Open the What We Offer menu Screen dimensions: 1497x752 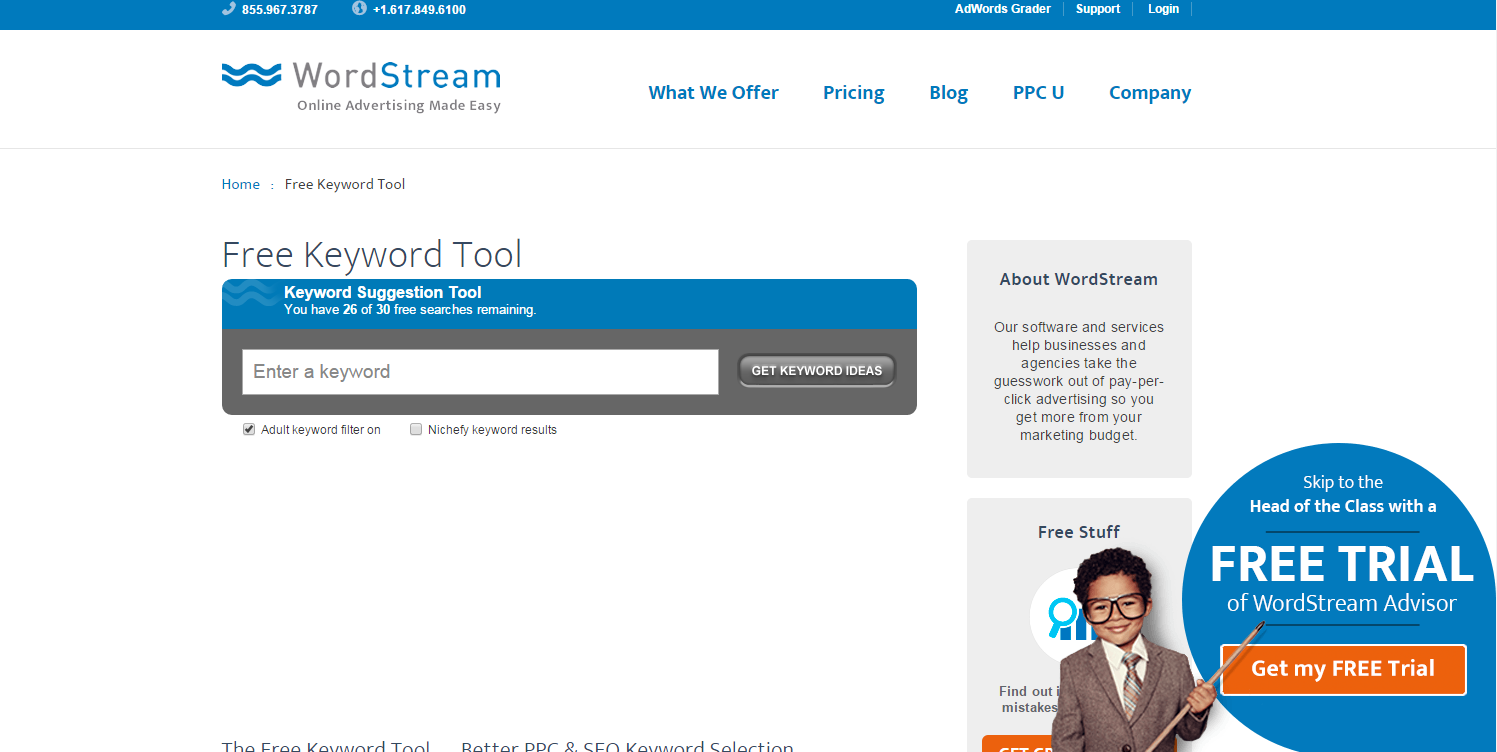(713, 92)
